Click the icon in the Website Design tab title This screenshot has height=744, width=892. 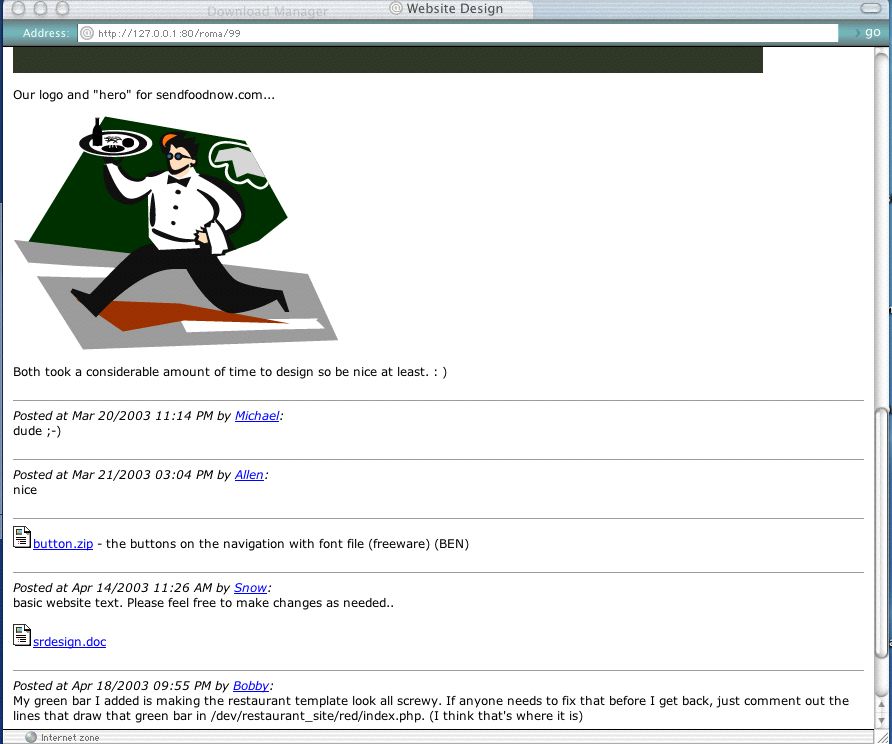(396, 8)
